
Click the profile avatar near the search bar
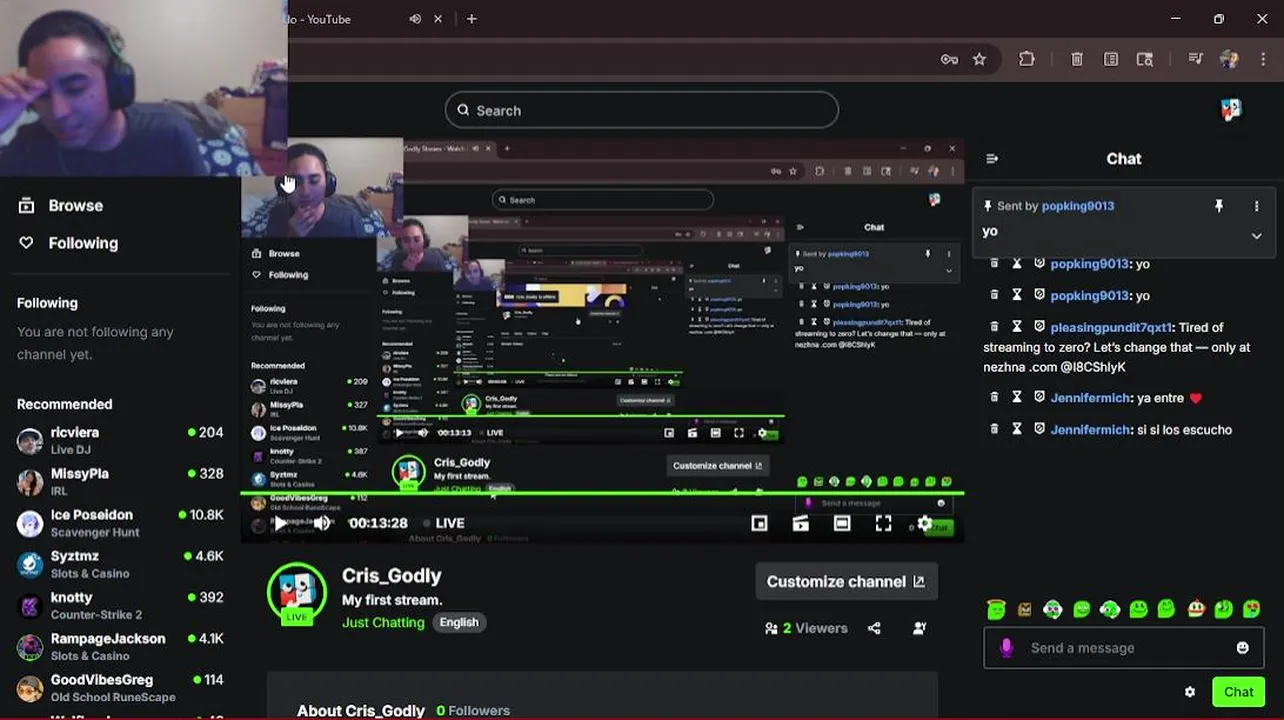point(1231,109)
